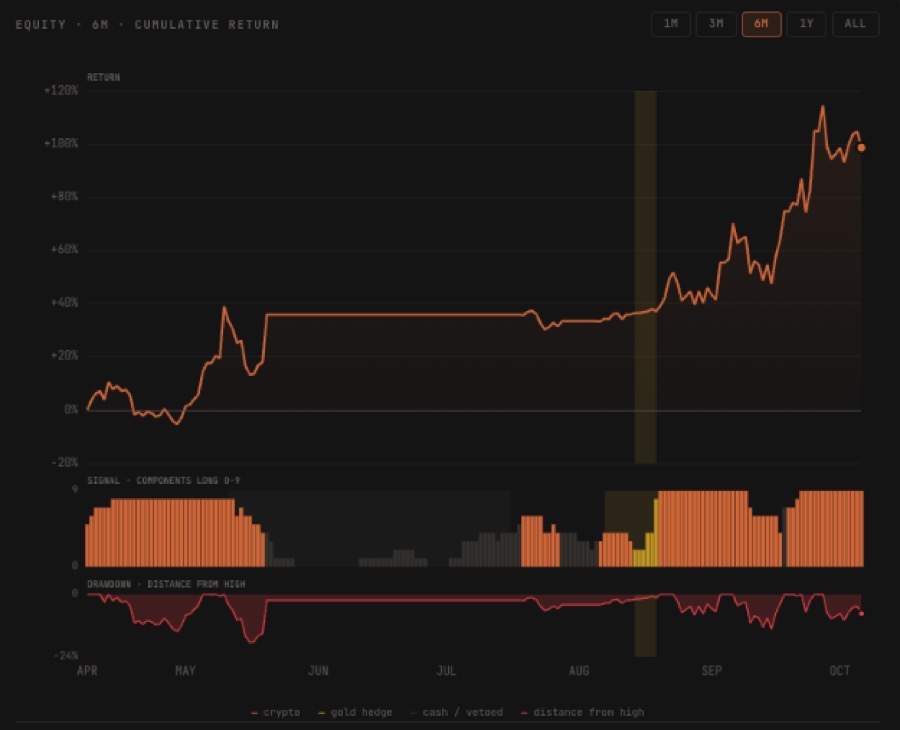Screen dimensions: 900x730
Task: Click the +80% axis label
Action: [x=64, y=196]
